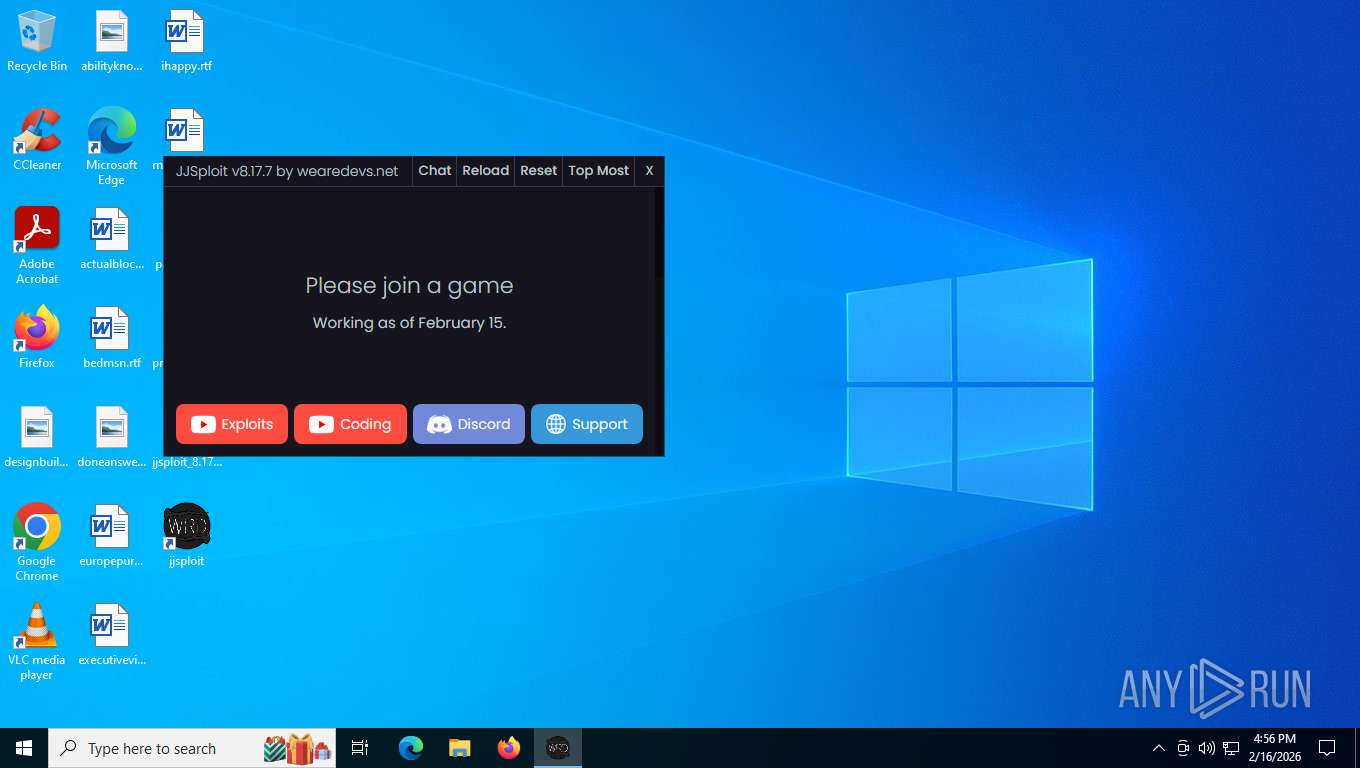This screenshot has height=768, width=1360.
Task: Click 'Working as of February 15.' text
Action: [409, 323]
